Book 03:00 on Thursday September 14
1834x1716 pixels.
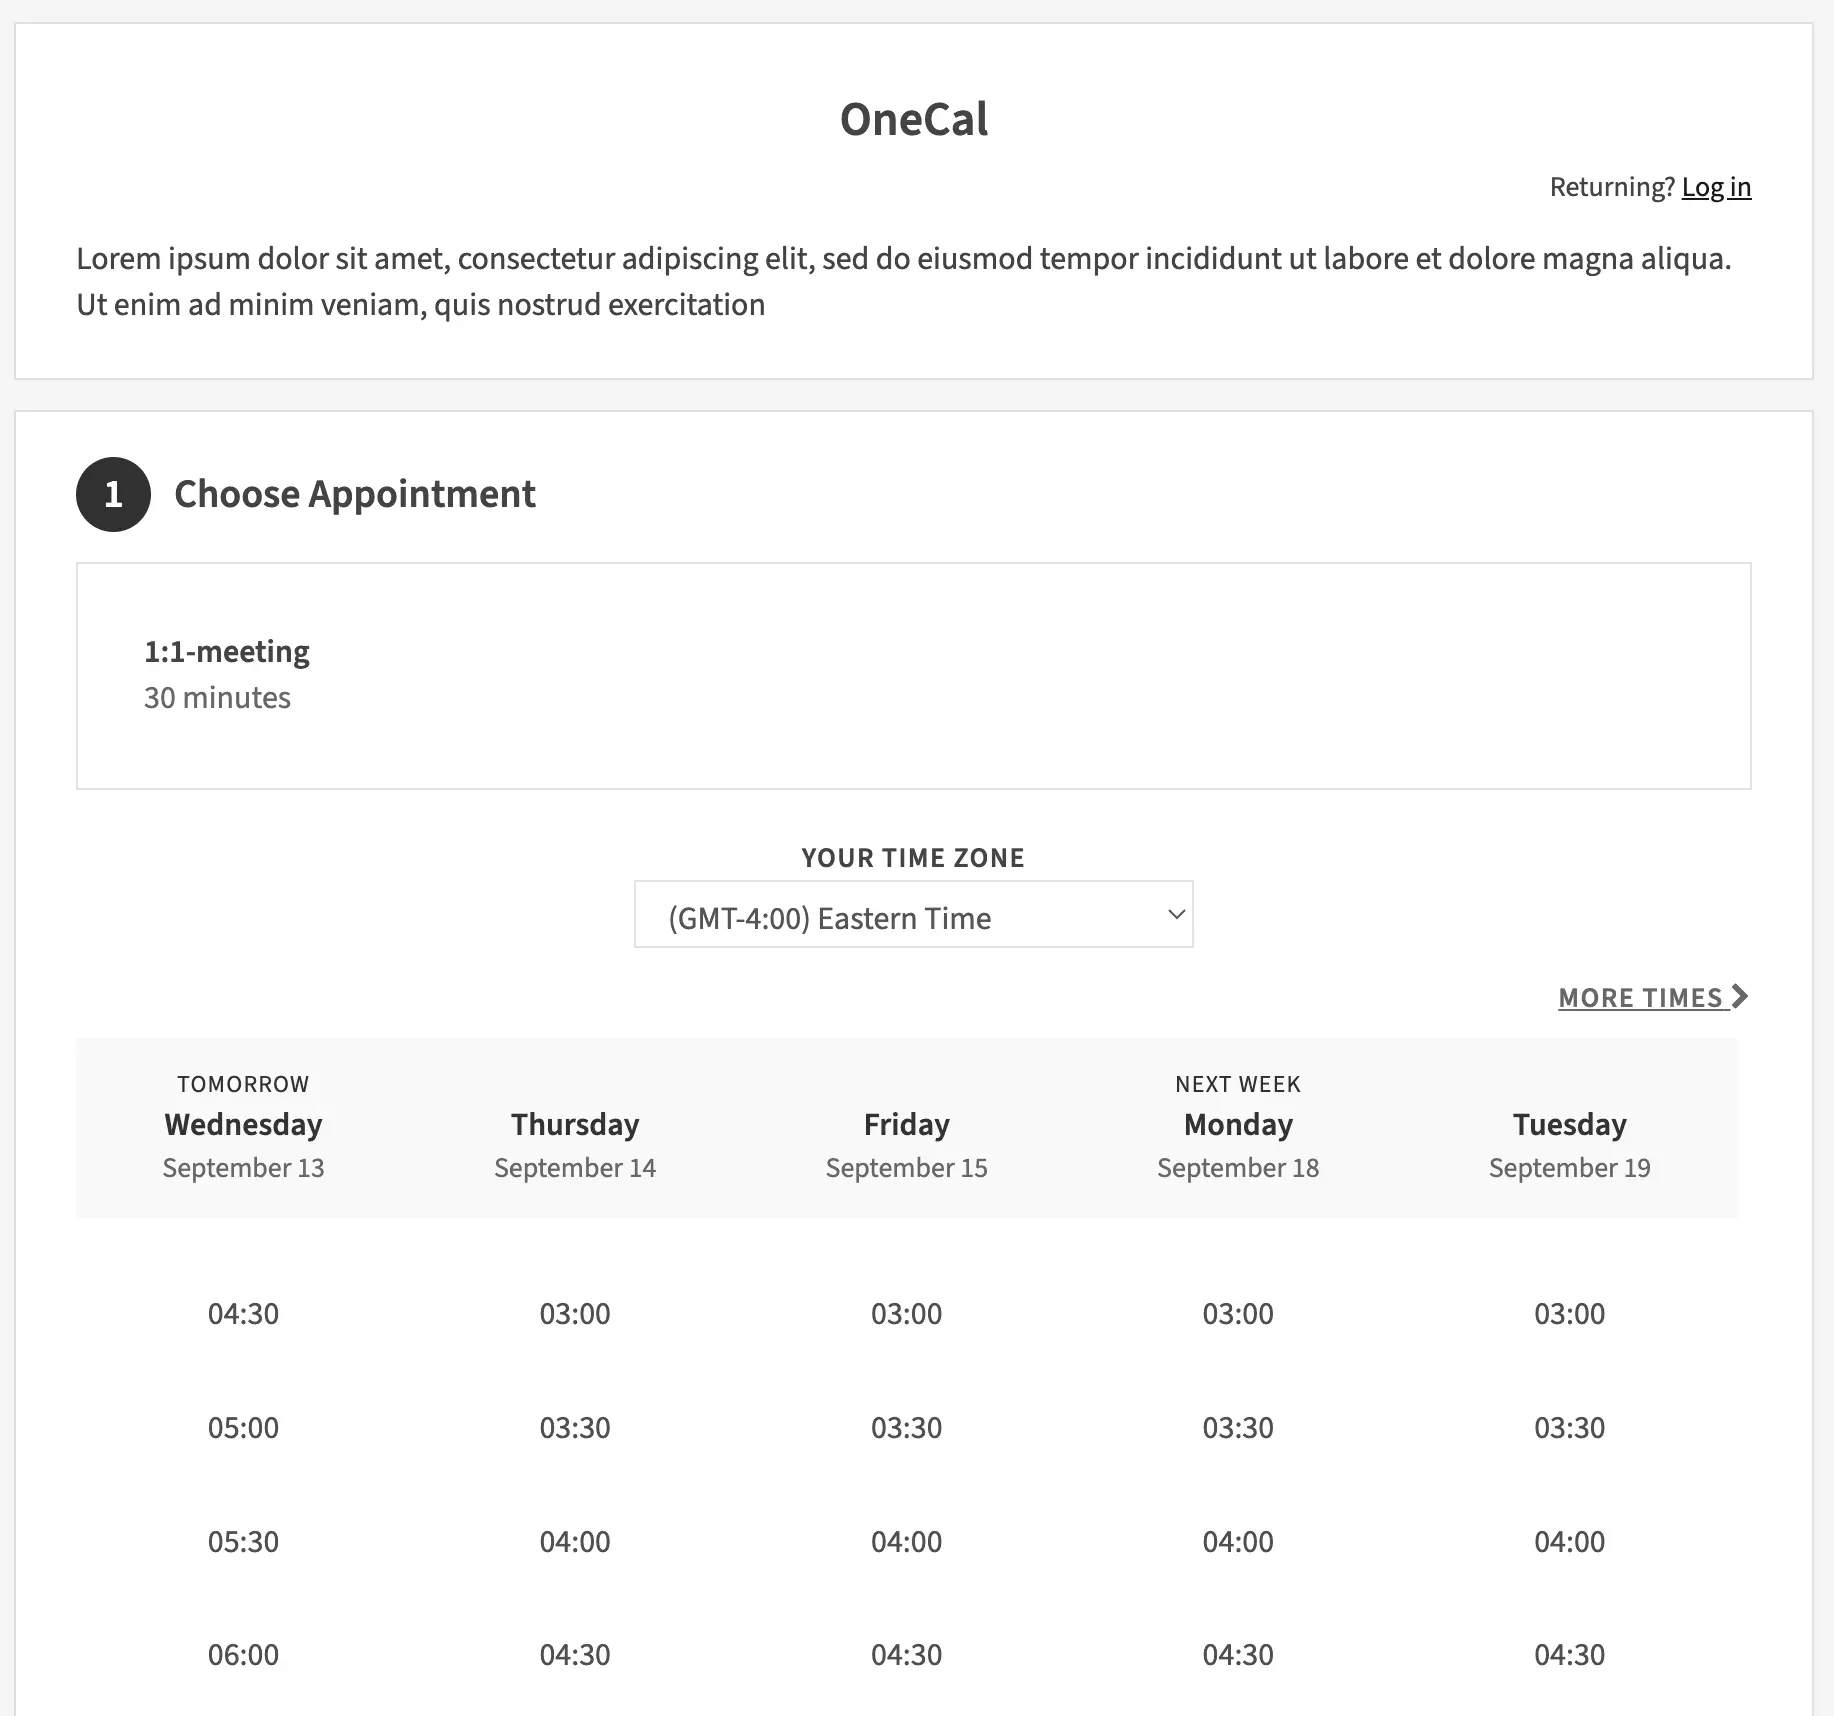pos(575,1313)
